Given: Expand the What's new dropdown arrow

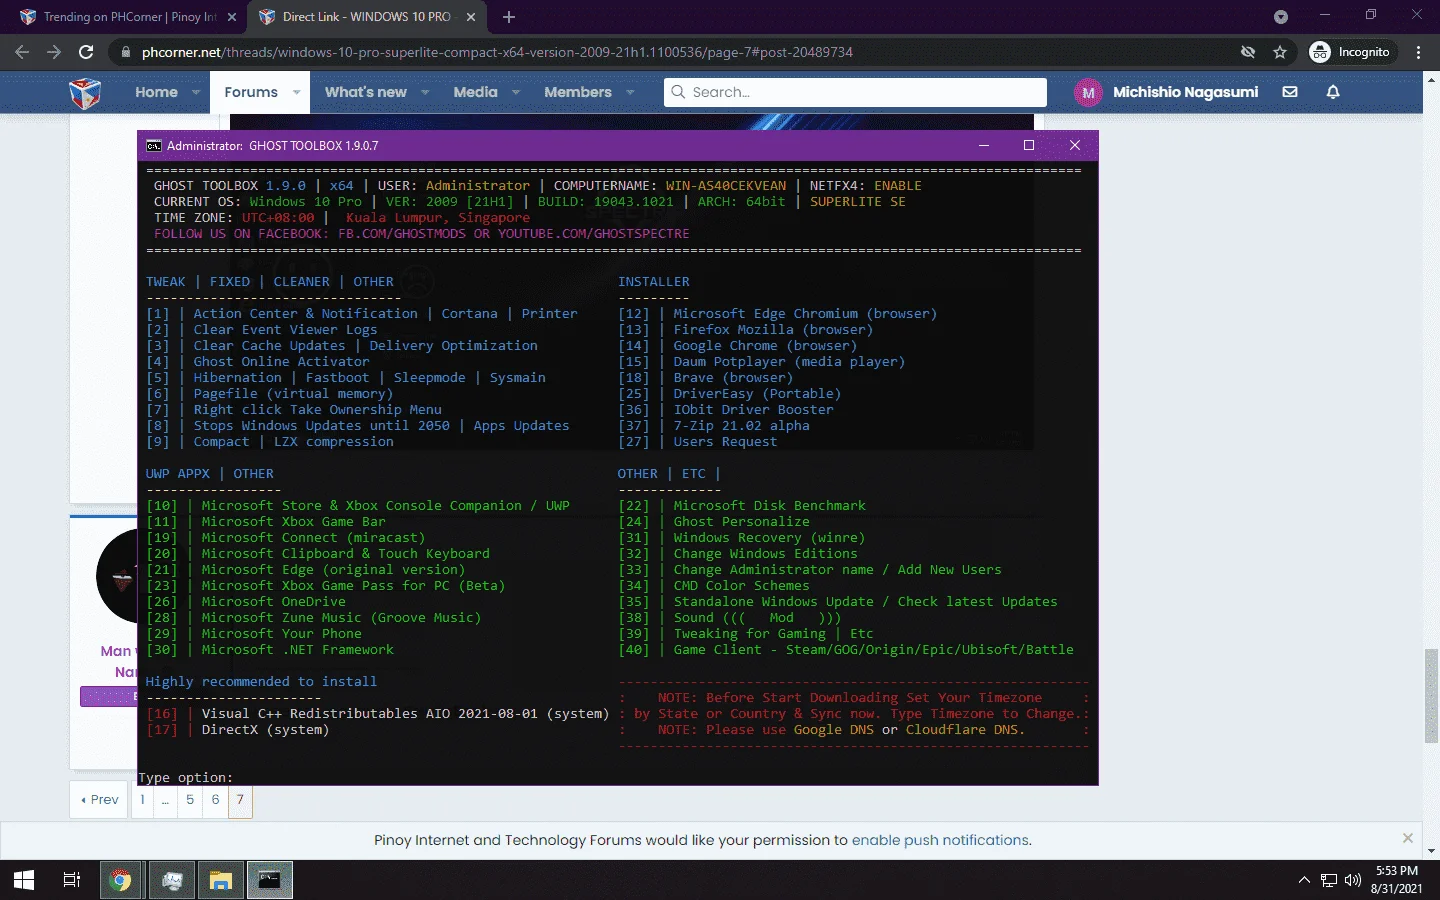Looking at the screenshot, I should [425, 92].
